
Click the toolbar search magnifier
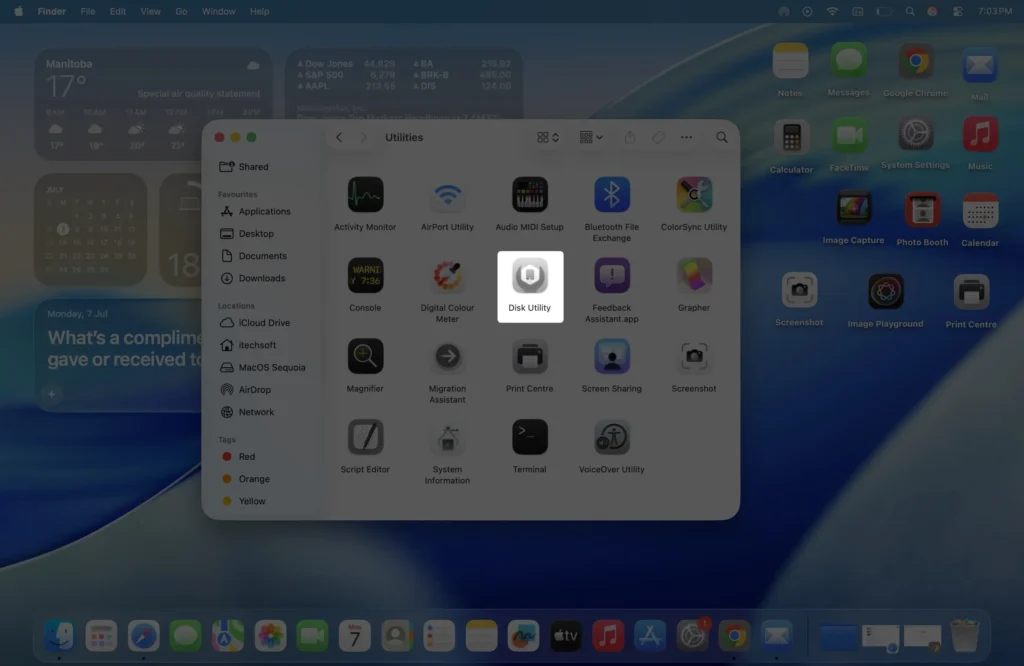(721, 137)
